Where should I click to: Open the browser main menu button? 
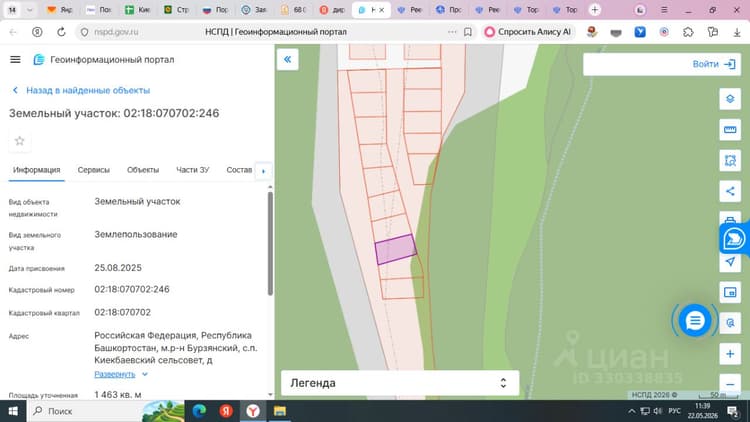(x=664, y=10)
